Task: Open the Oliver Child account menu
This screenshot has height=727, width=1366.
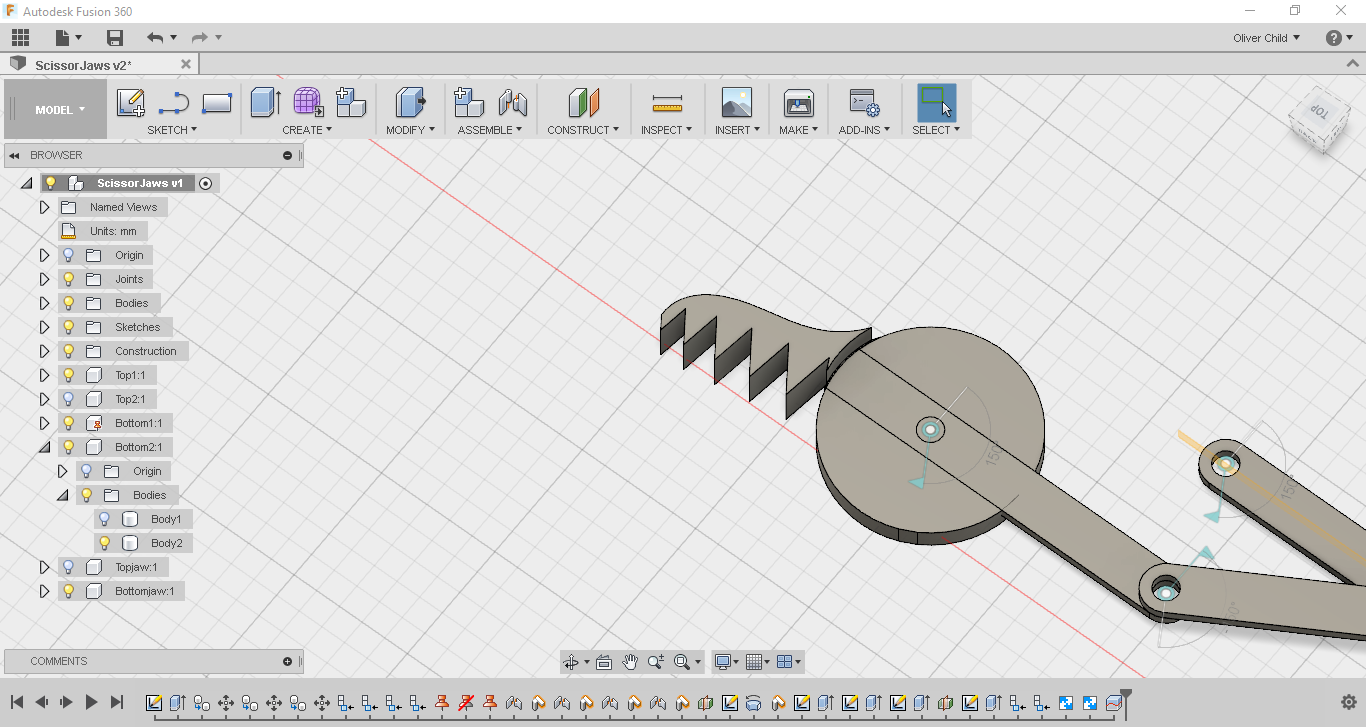Action: pyautogui.click(x=1267, y=38)
